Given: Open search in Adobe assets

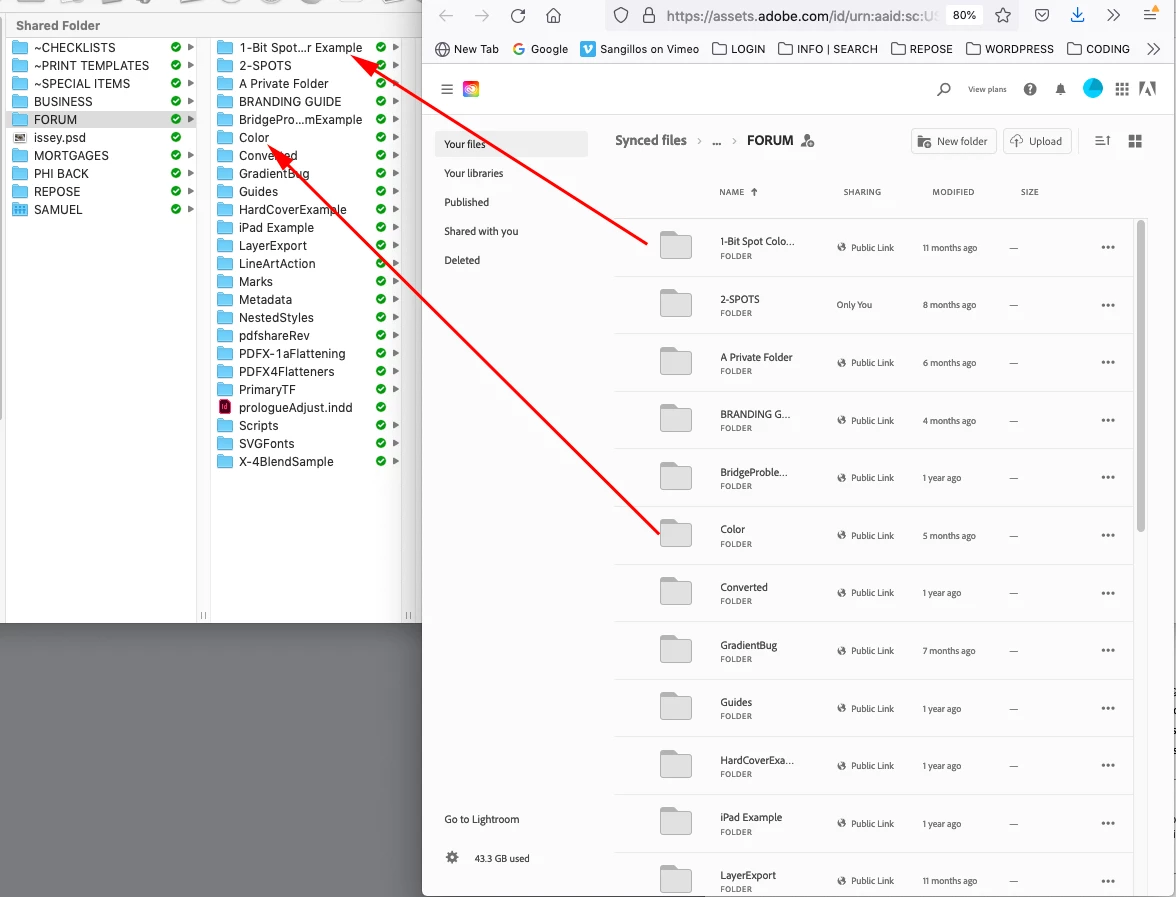Looking at the screenshot, I should (944, 89).
